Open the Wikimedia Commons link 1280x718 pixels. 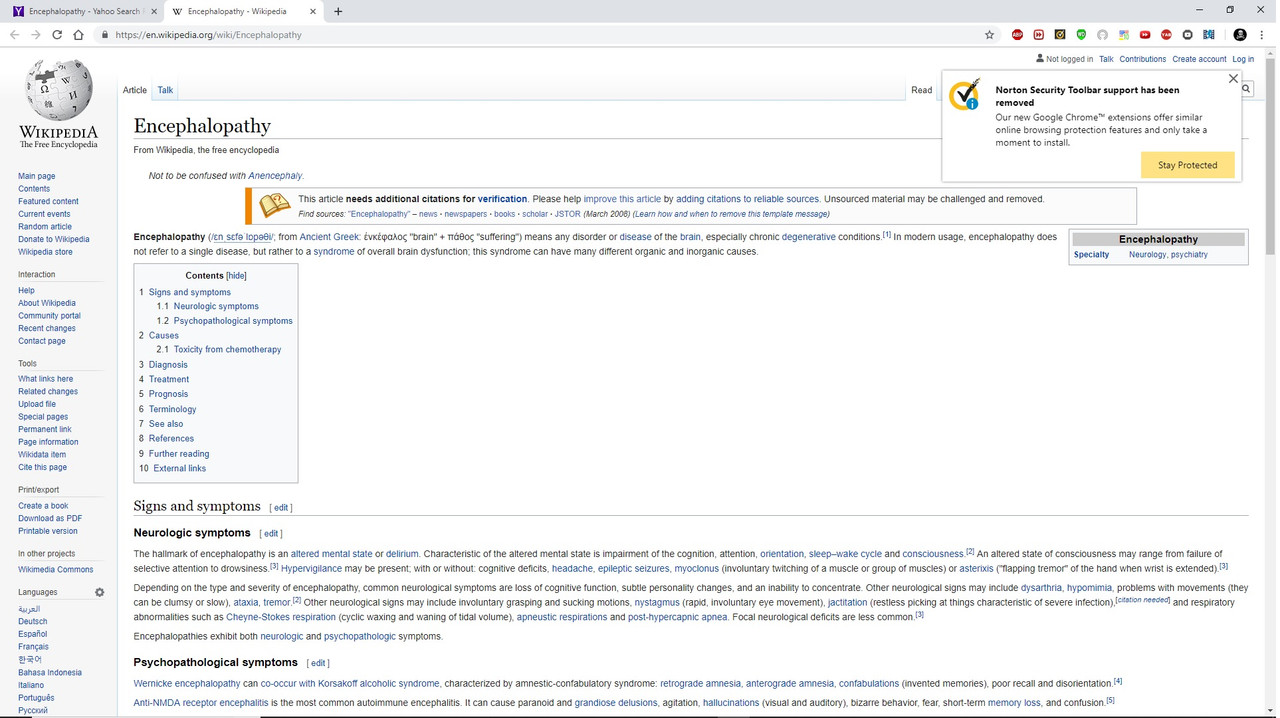click(x=56, y=570)
